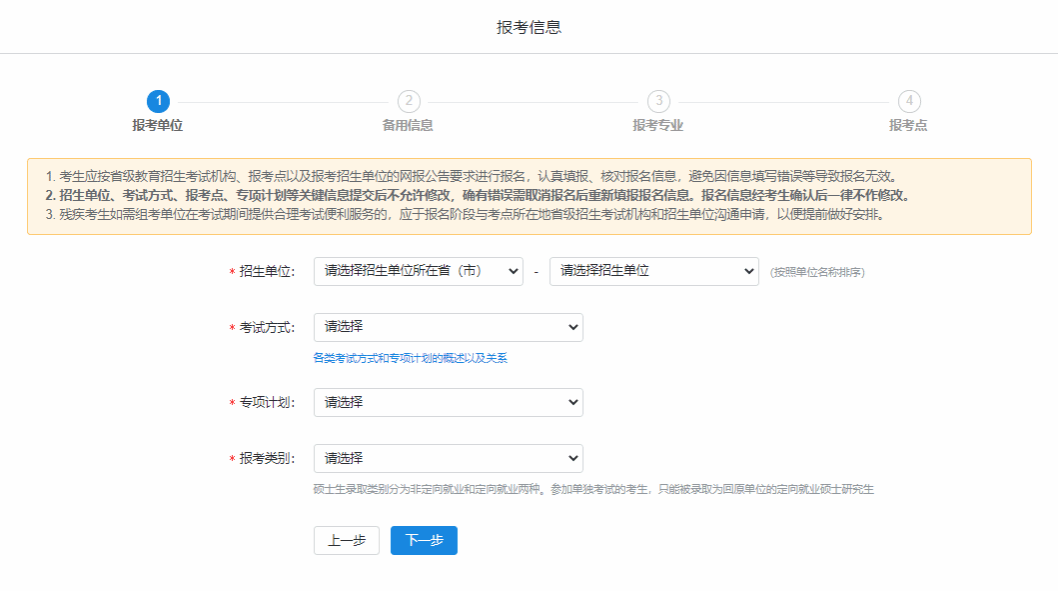Open the 各类考试方式和专项计划的概述以及关系 link

coord(410,358)
